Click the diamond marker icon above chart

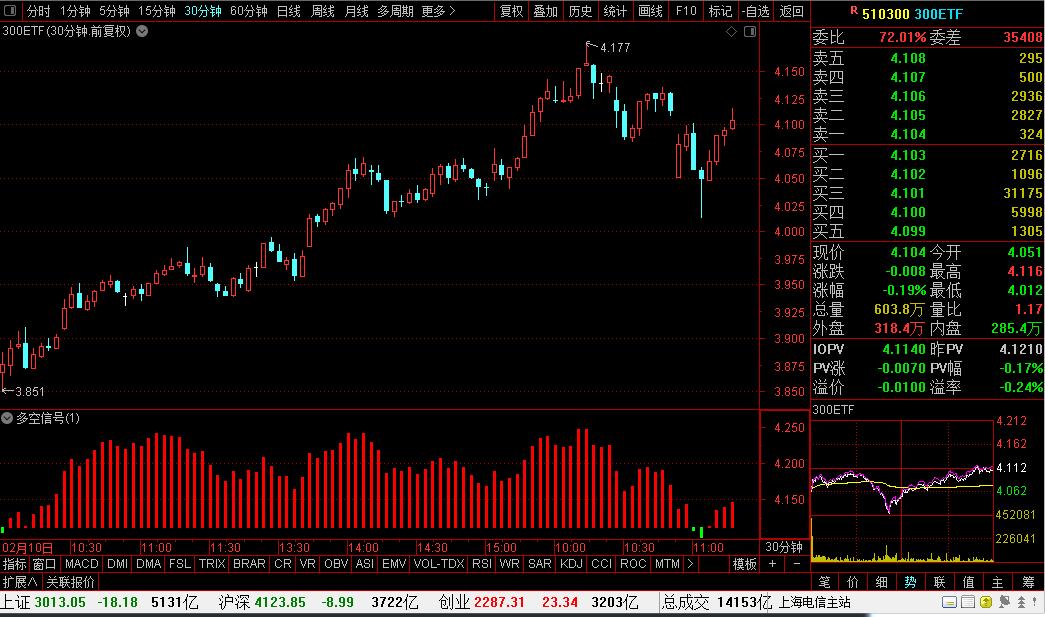tap(731, 31)
